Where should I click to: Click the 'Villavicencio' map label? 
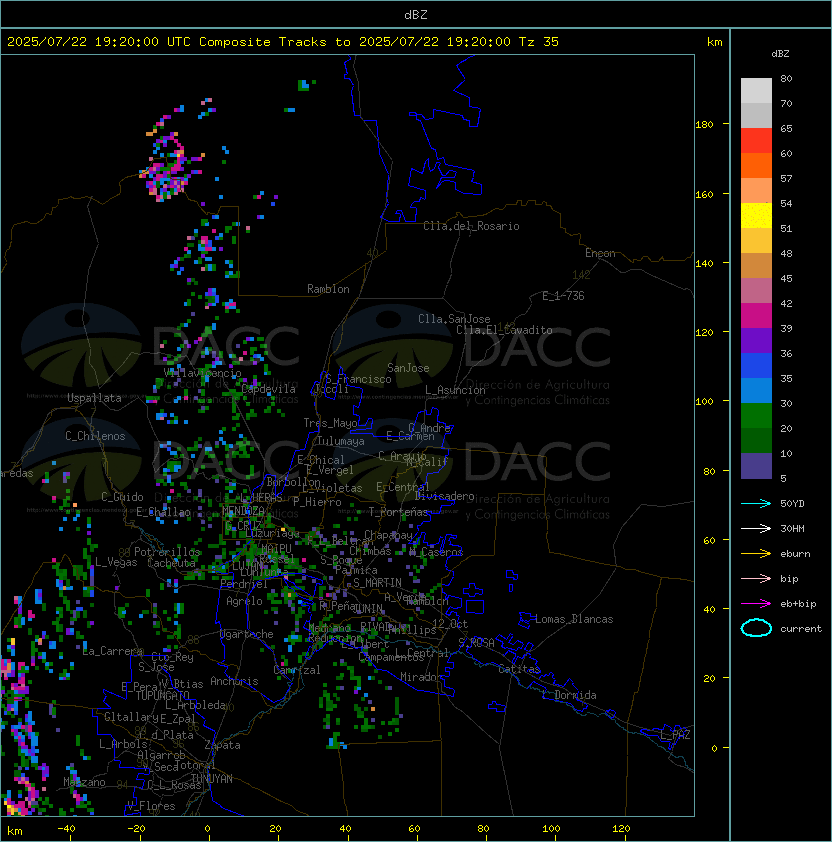(202, 373)
